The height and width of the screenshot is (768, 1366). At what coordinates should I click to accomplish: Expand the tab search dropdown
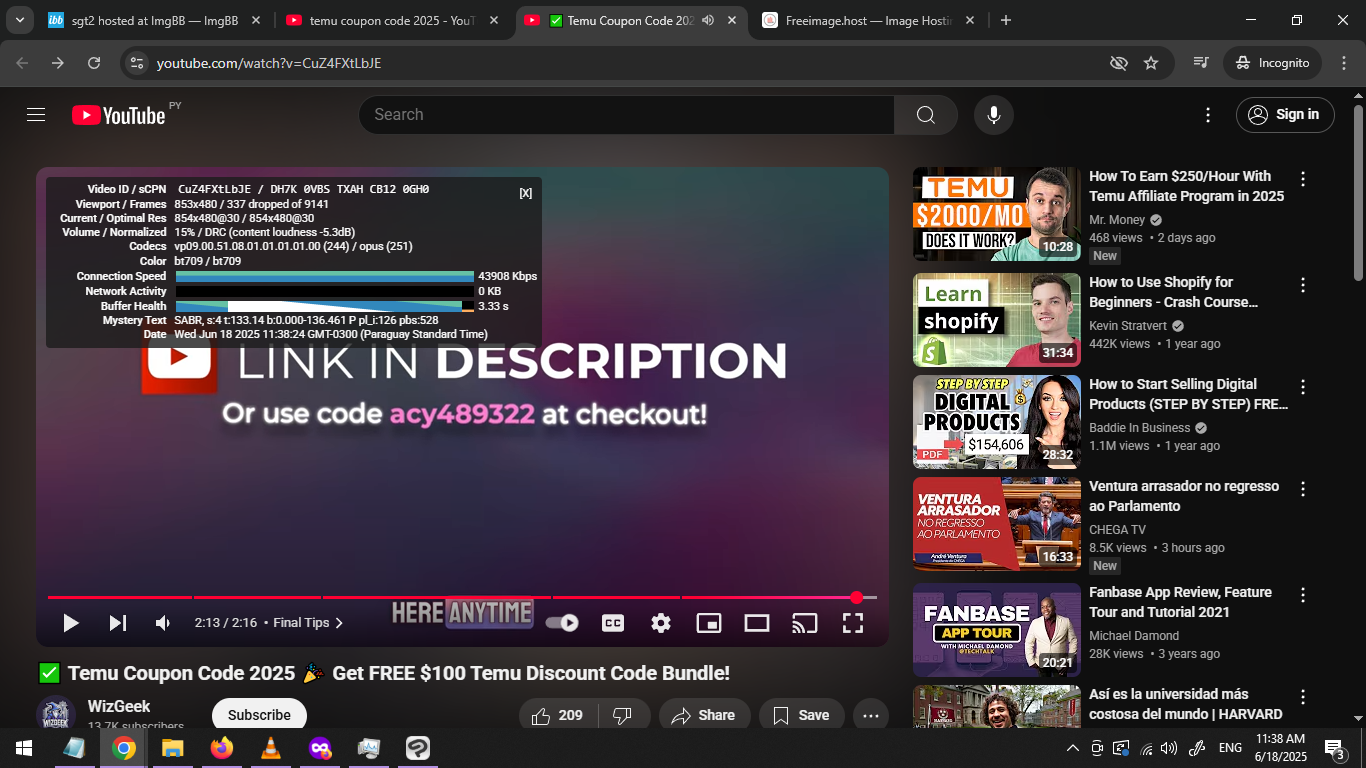(19, 20)
